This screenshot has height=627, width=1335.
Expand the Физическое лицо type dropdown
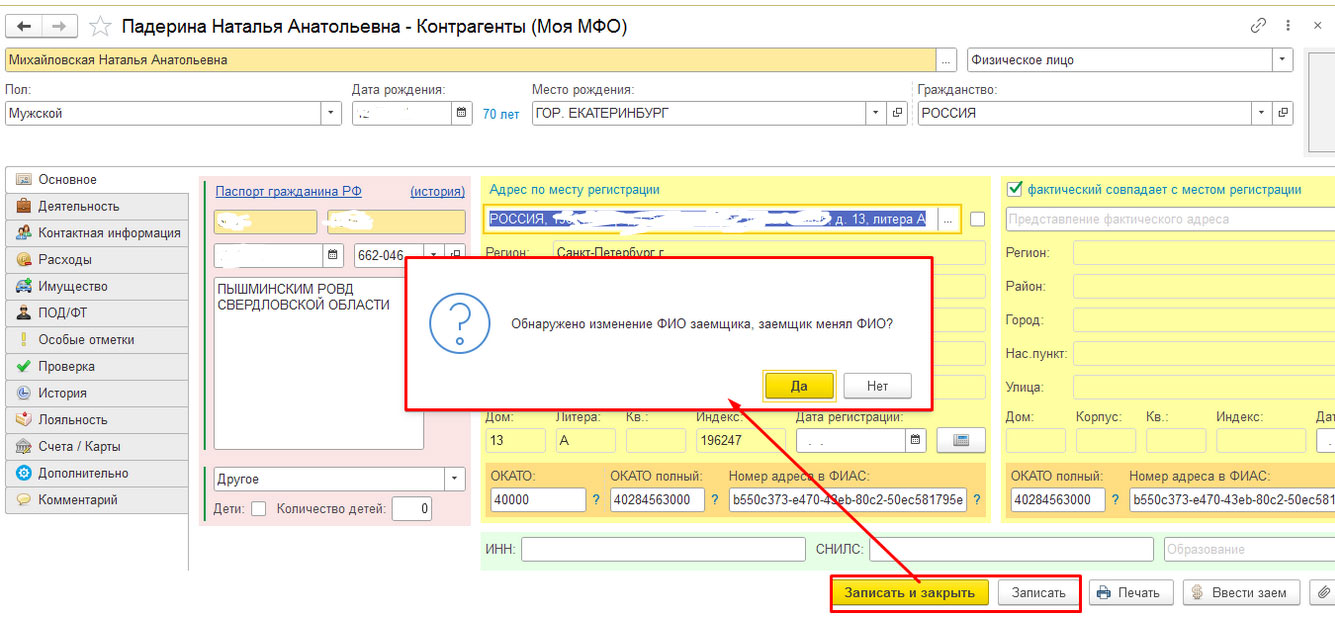pos(1283,60)
